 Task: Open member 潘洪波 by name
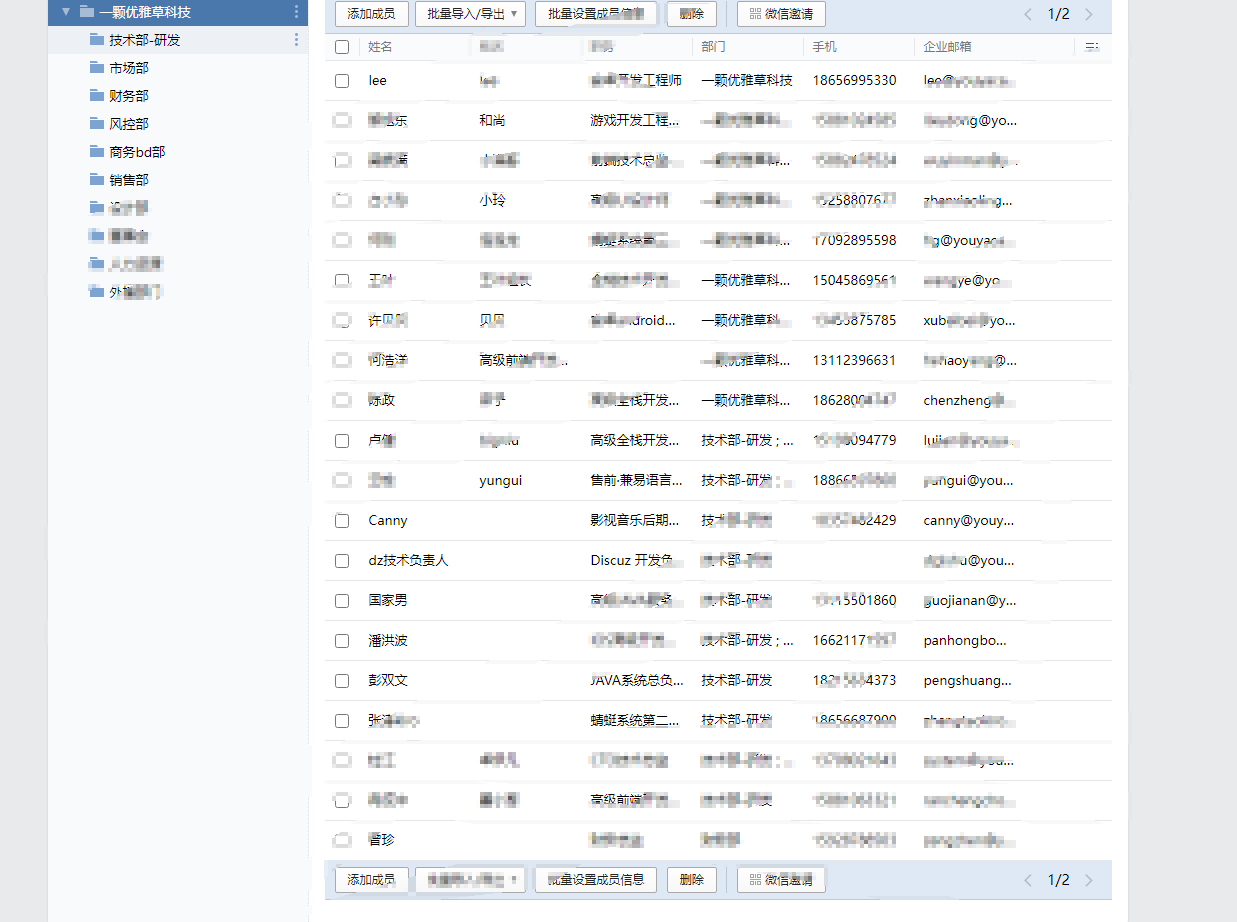coord(388,640)
